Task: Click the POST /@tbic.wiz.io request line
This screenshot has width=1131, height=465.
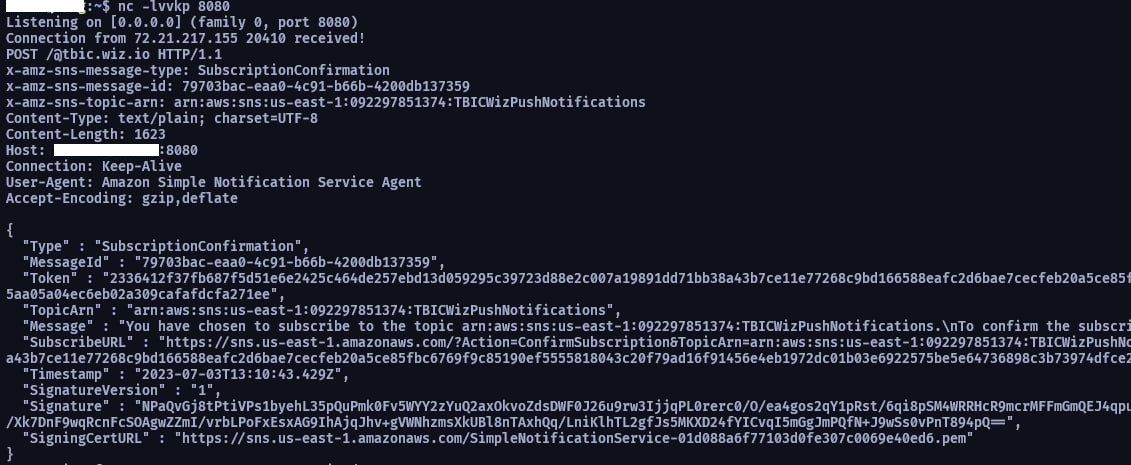Action: click(114, 55)
